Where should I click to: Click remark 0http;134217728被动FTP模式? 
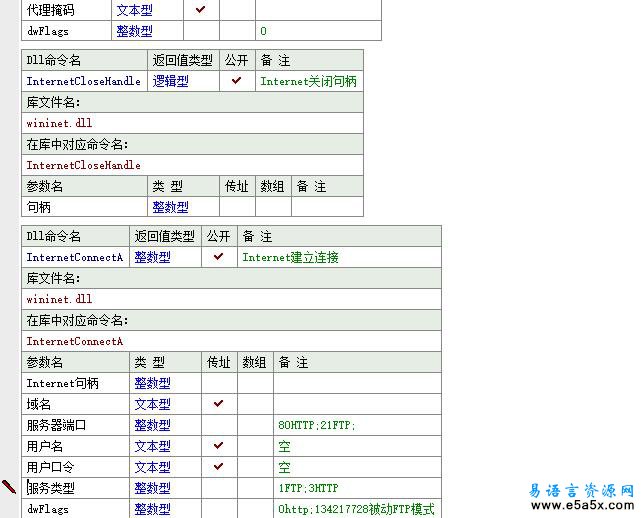(356, 509)
